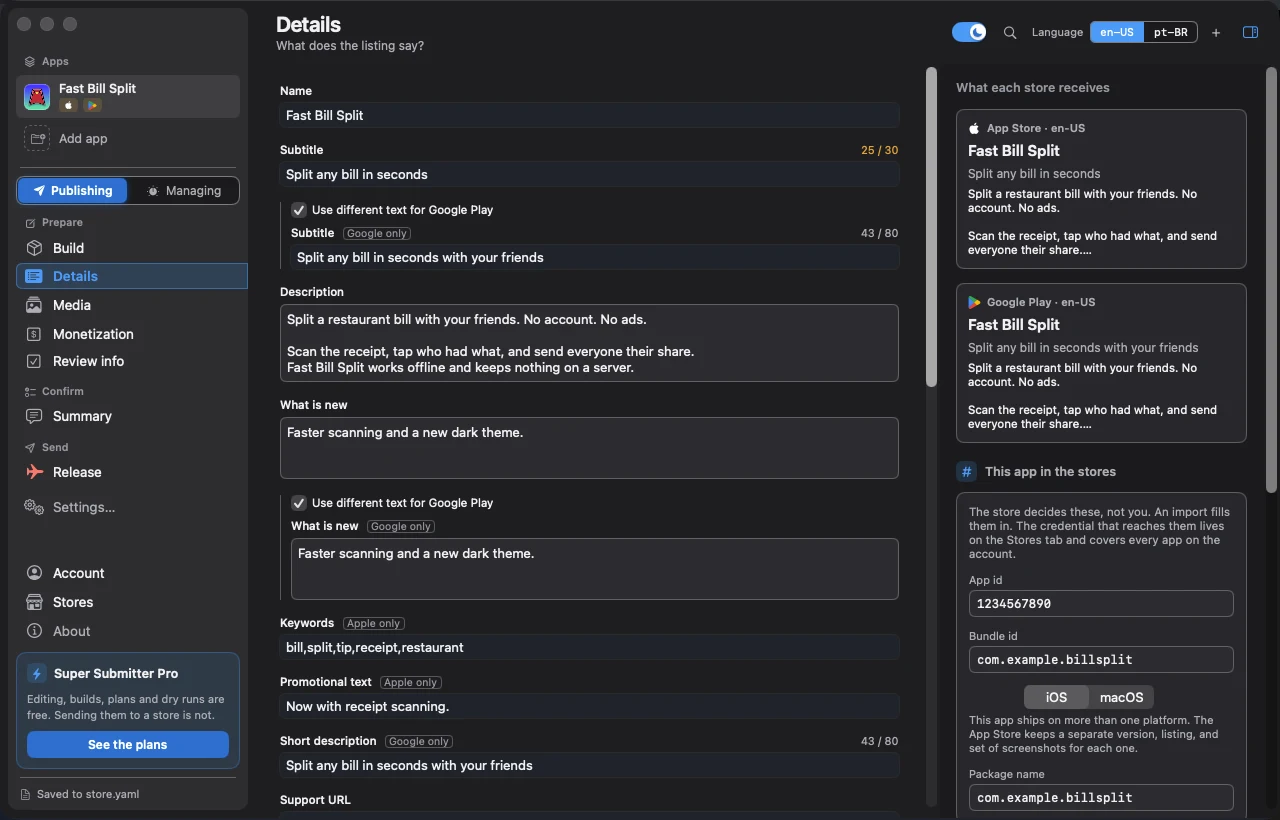Click the Settings gears icon
1280x820 pixels.
coord(34,507)
